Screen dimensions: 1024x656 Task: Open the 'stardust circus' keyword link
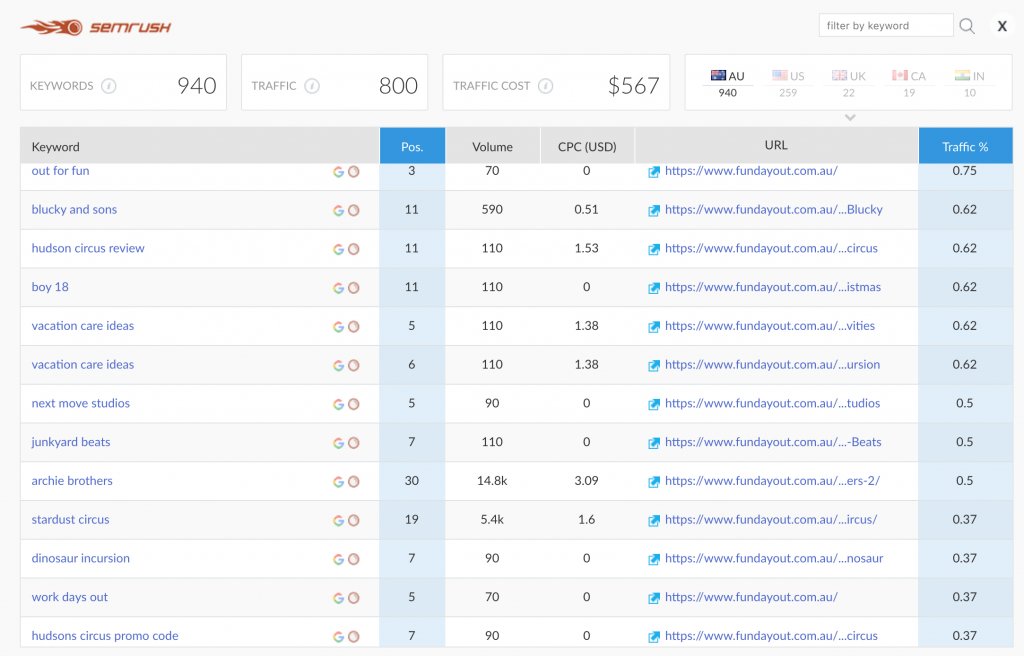(x=71, y=519)
